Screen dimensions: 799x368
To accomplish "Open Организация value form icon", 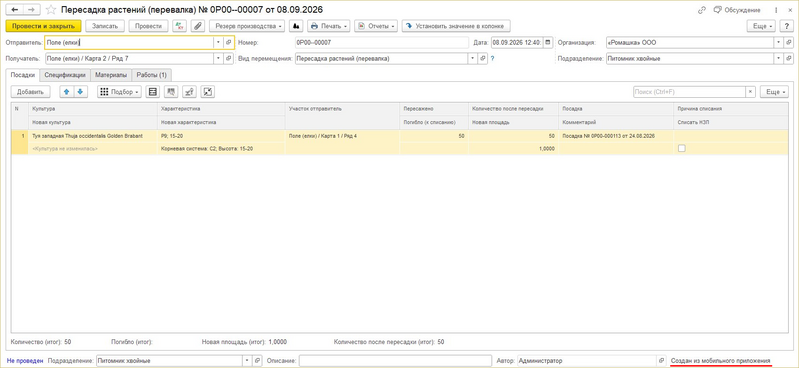I will [789, 42].
